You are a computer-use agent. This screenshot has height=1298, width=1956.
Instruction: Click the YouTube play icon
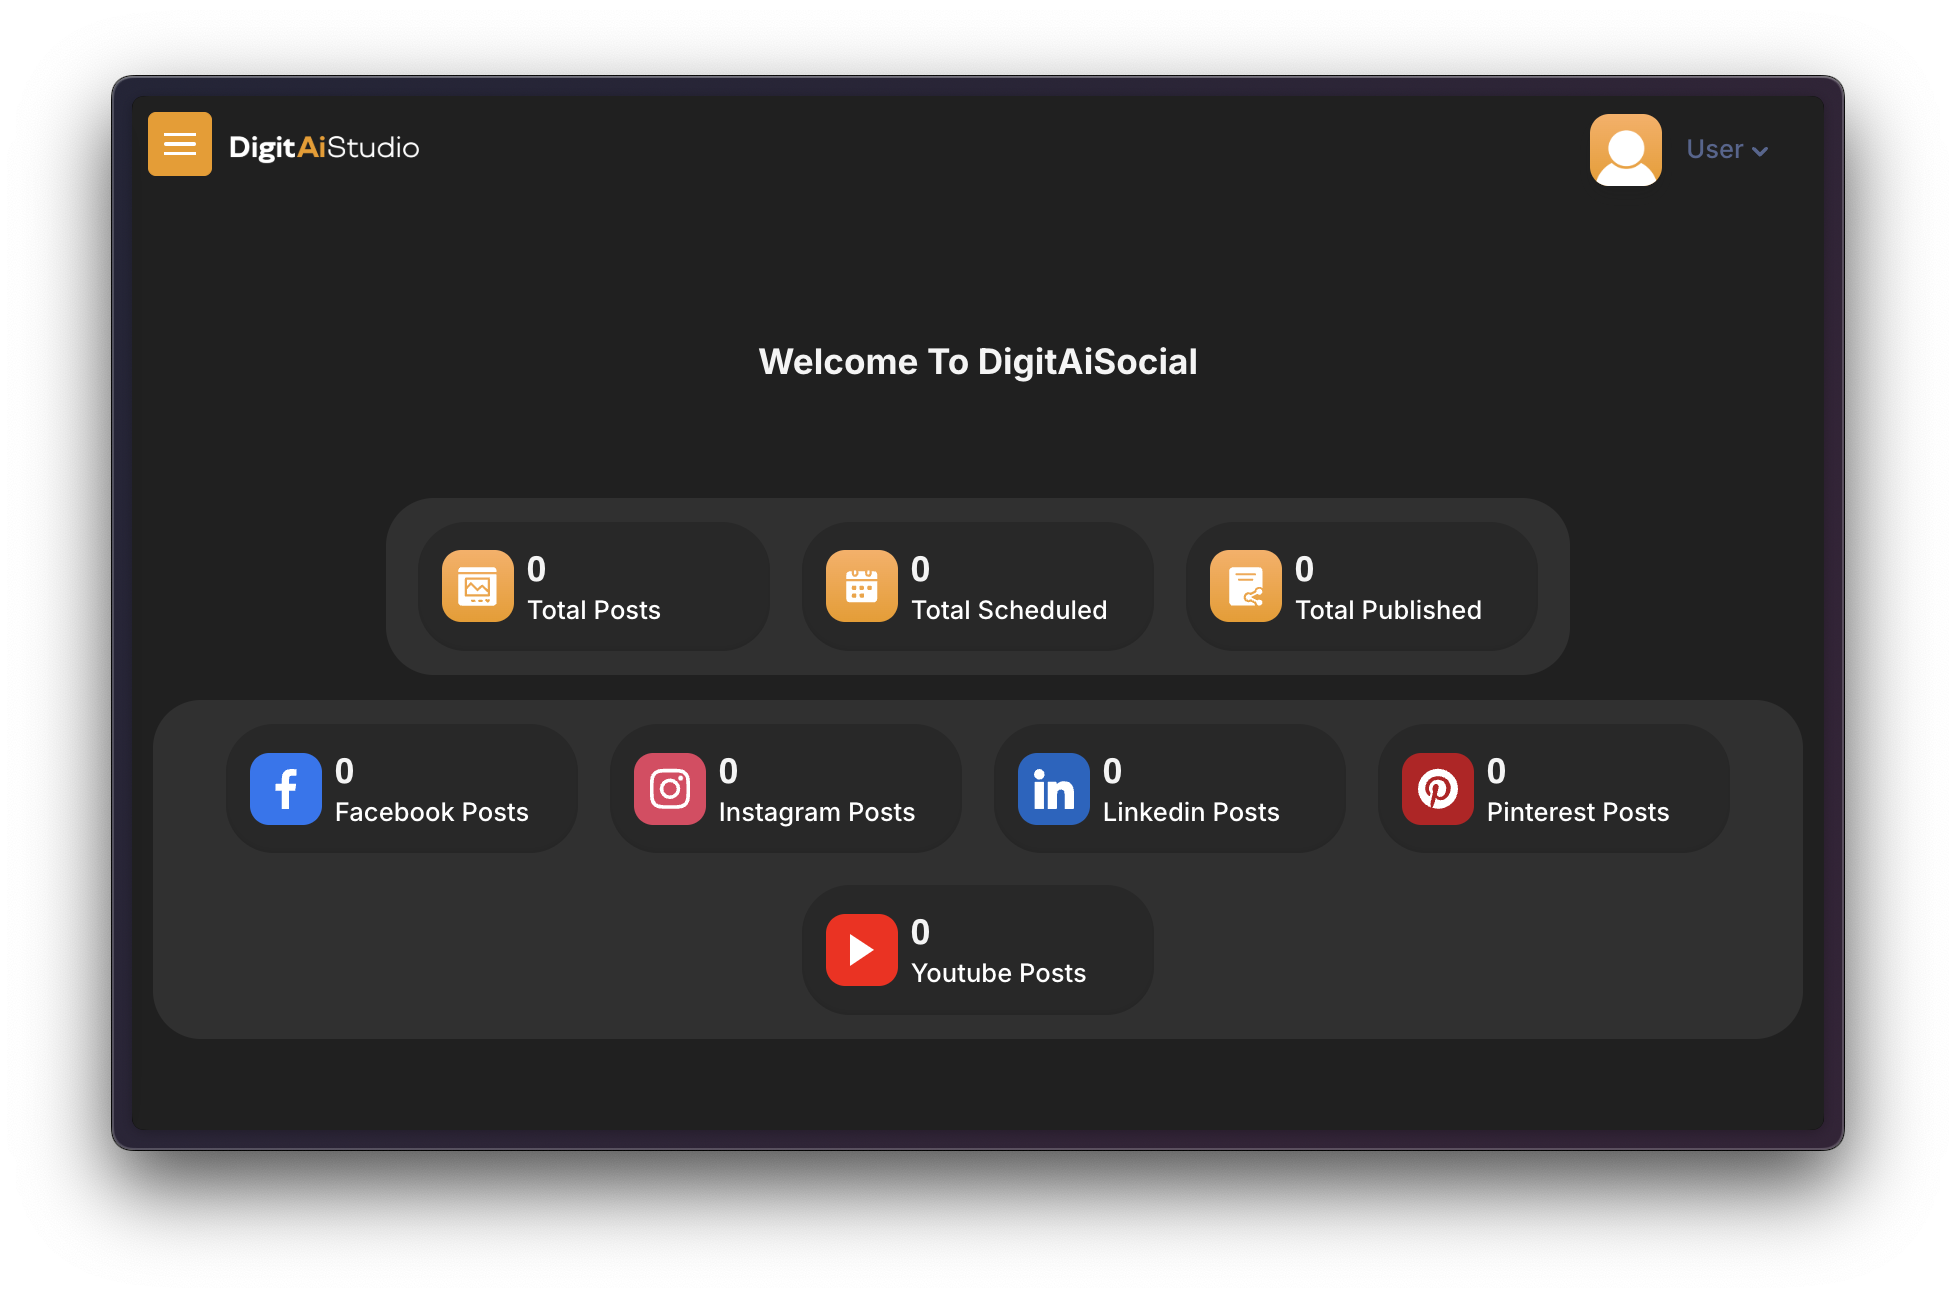point(862,950)
